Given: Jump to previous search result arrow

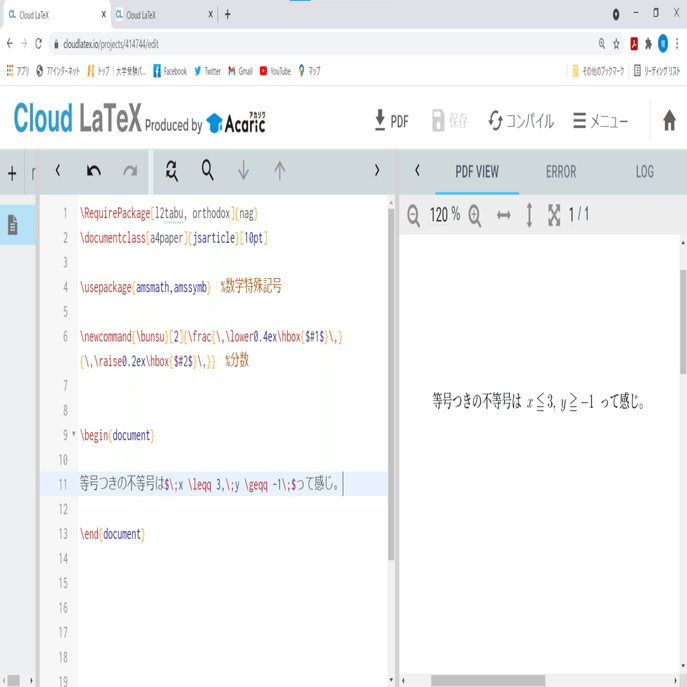Looking at the screenshot, I should [x=280, y=170].
